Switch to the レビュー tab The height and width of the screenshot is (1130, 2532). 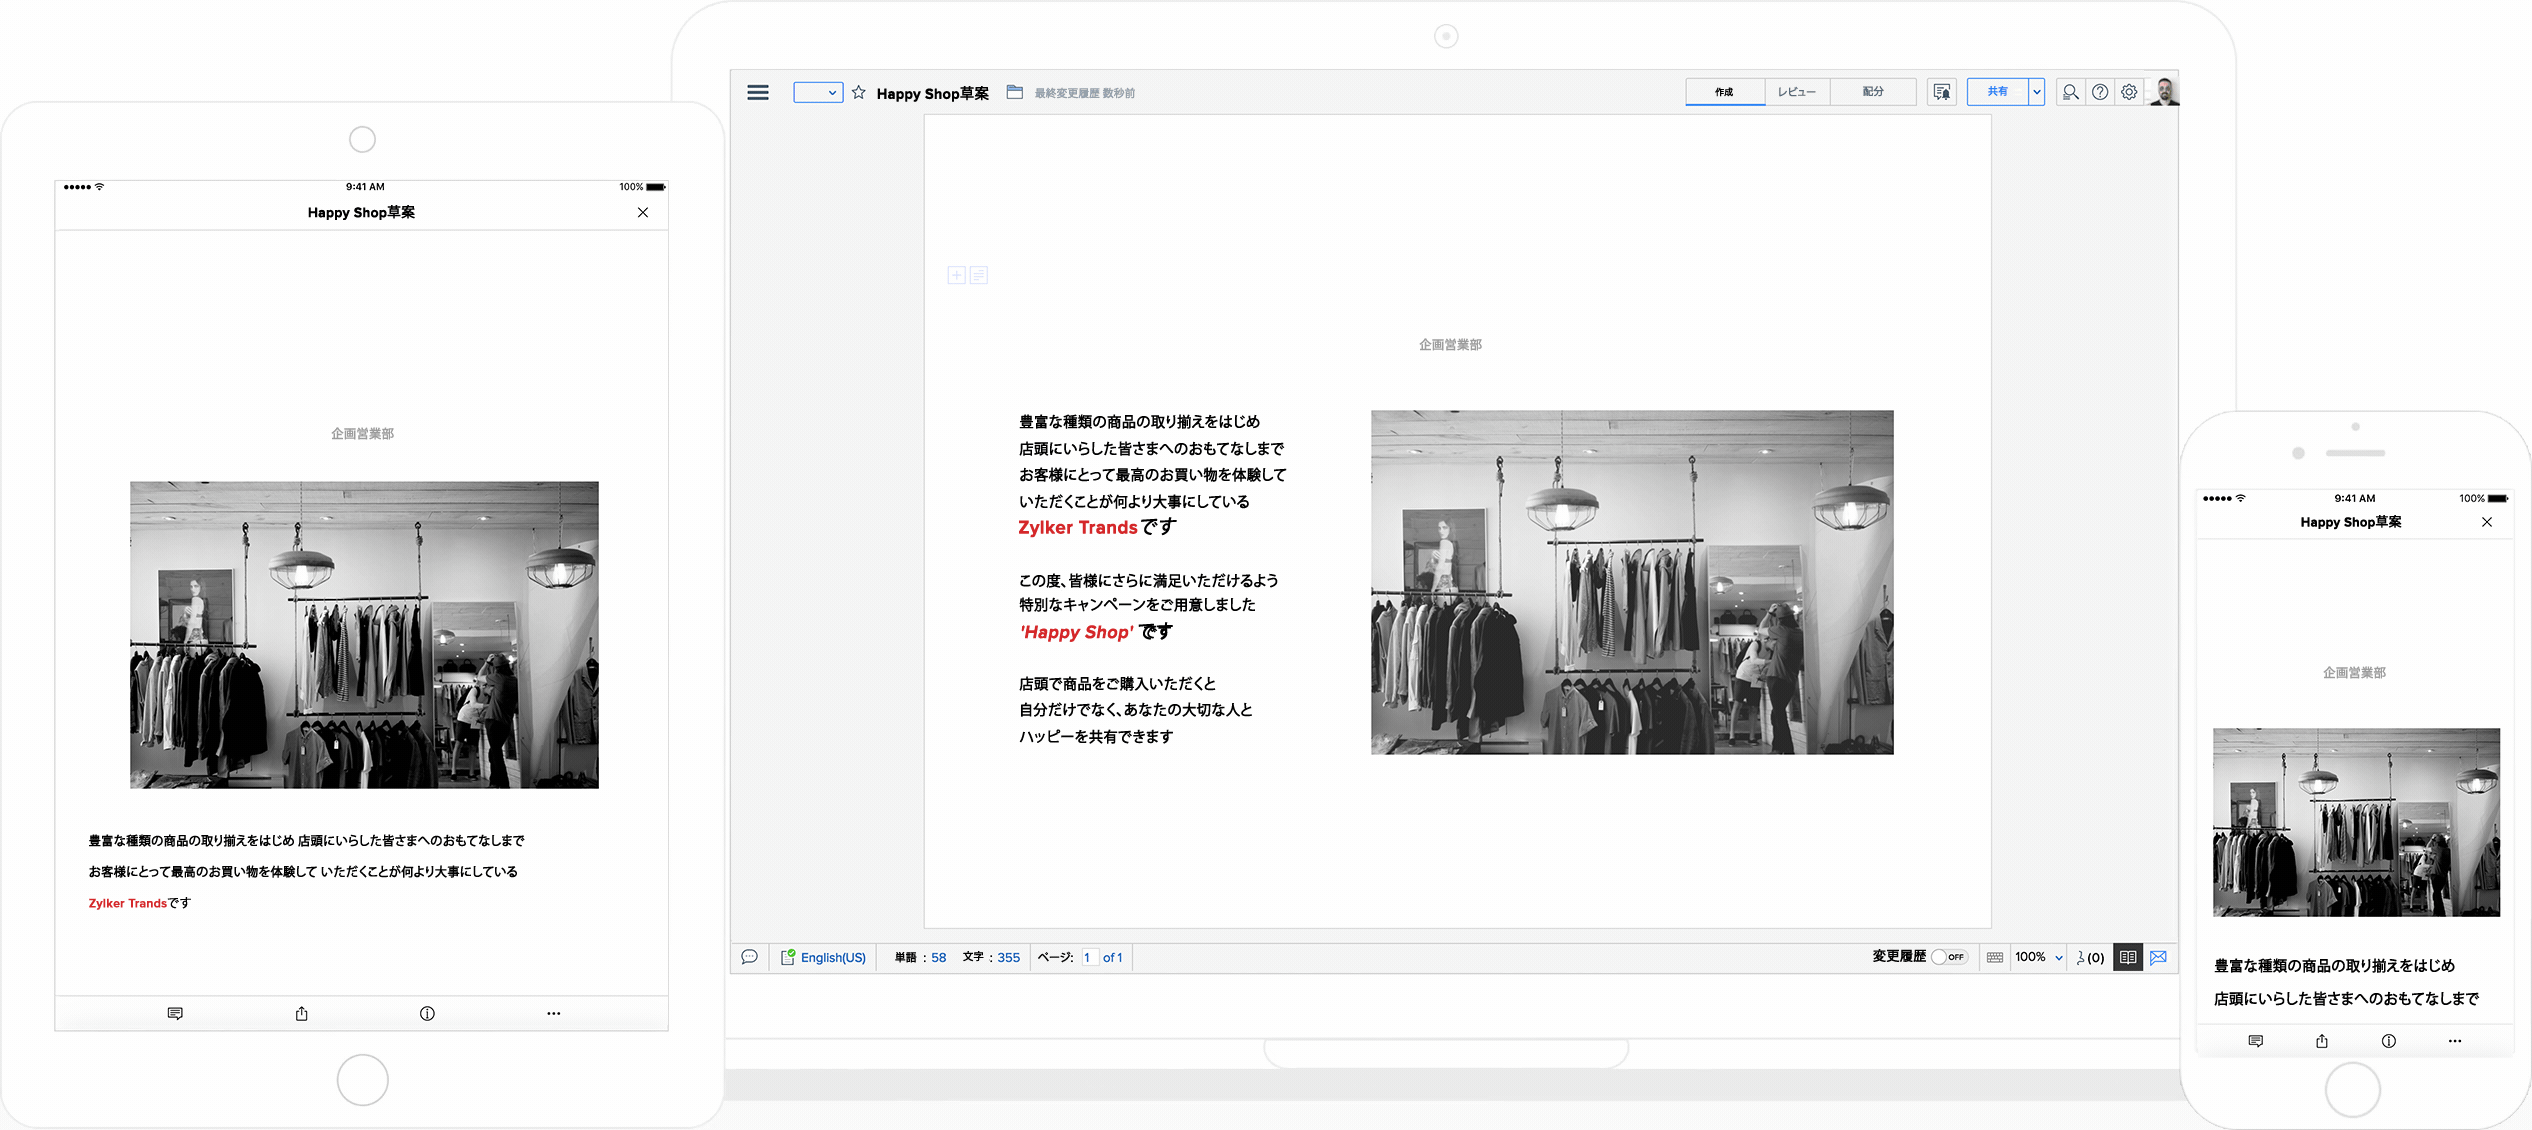point(1796,92)
